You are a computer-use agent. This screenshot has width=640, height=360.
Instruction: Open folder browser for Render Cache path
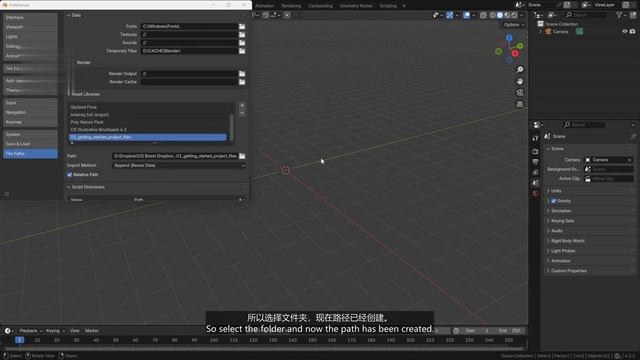point(242,82)
